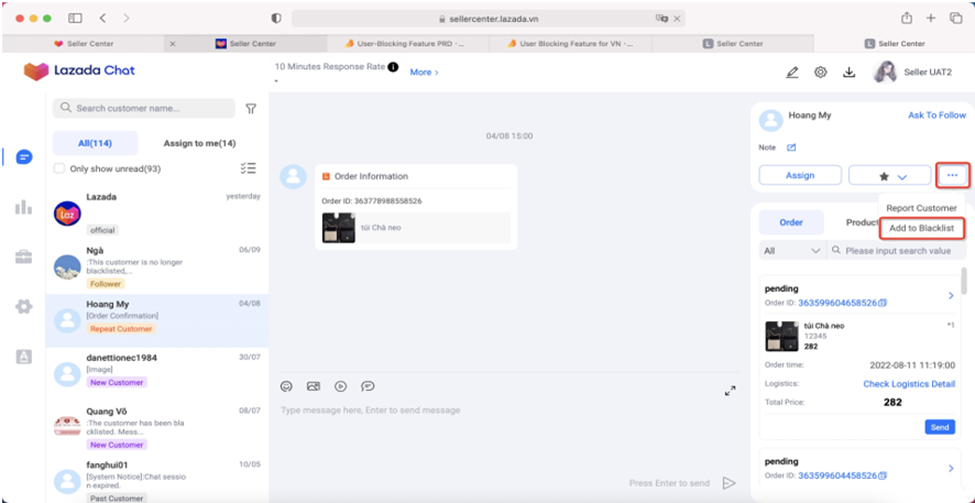Open the fanghui01 conversation
This screenshot has height=503, width=975.
point(157,481)
